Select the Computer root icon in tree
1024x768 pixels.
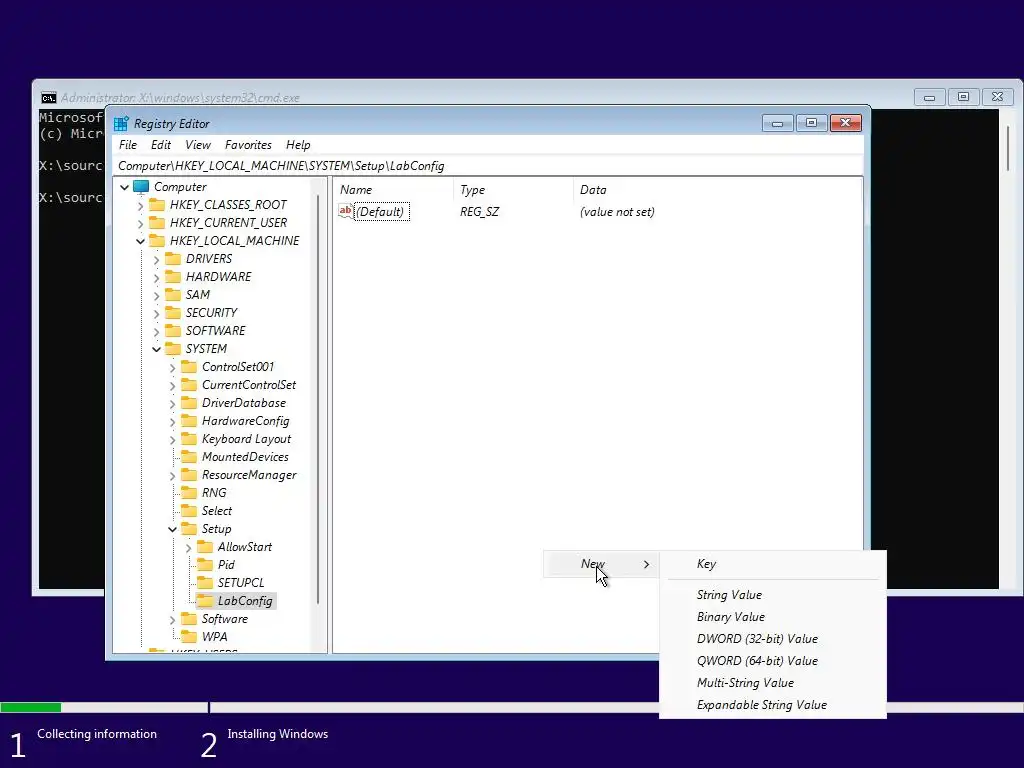141,187
